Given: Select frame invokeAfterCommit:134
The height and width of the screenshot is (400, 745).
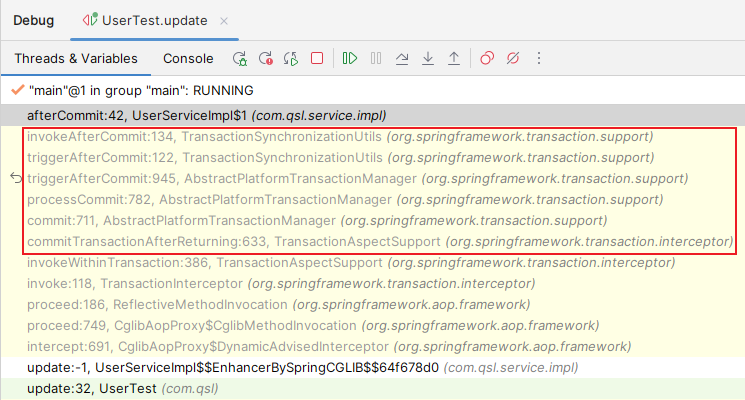Looking at the screenshot, I should click(x=373, y=137).
